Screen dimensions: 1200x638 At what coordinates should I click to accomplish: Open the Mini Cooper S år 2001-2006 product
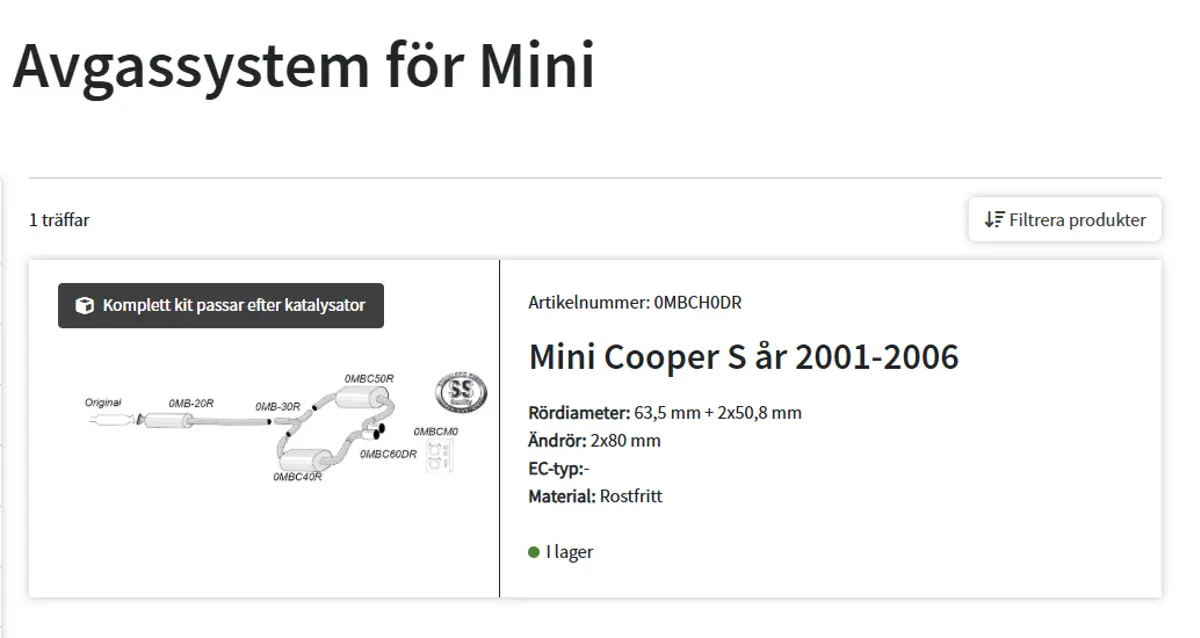point(743,357)
